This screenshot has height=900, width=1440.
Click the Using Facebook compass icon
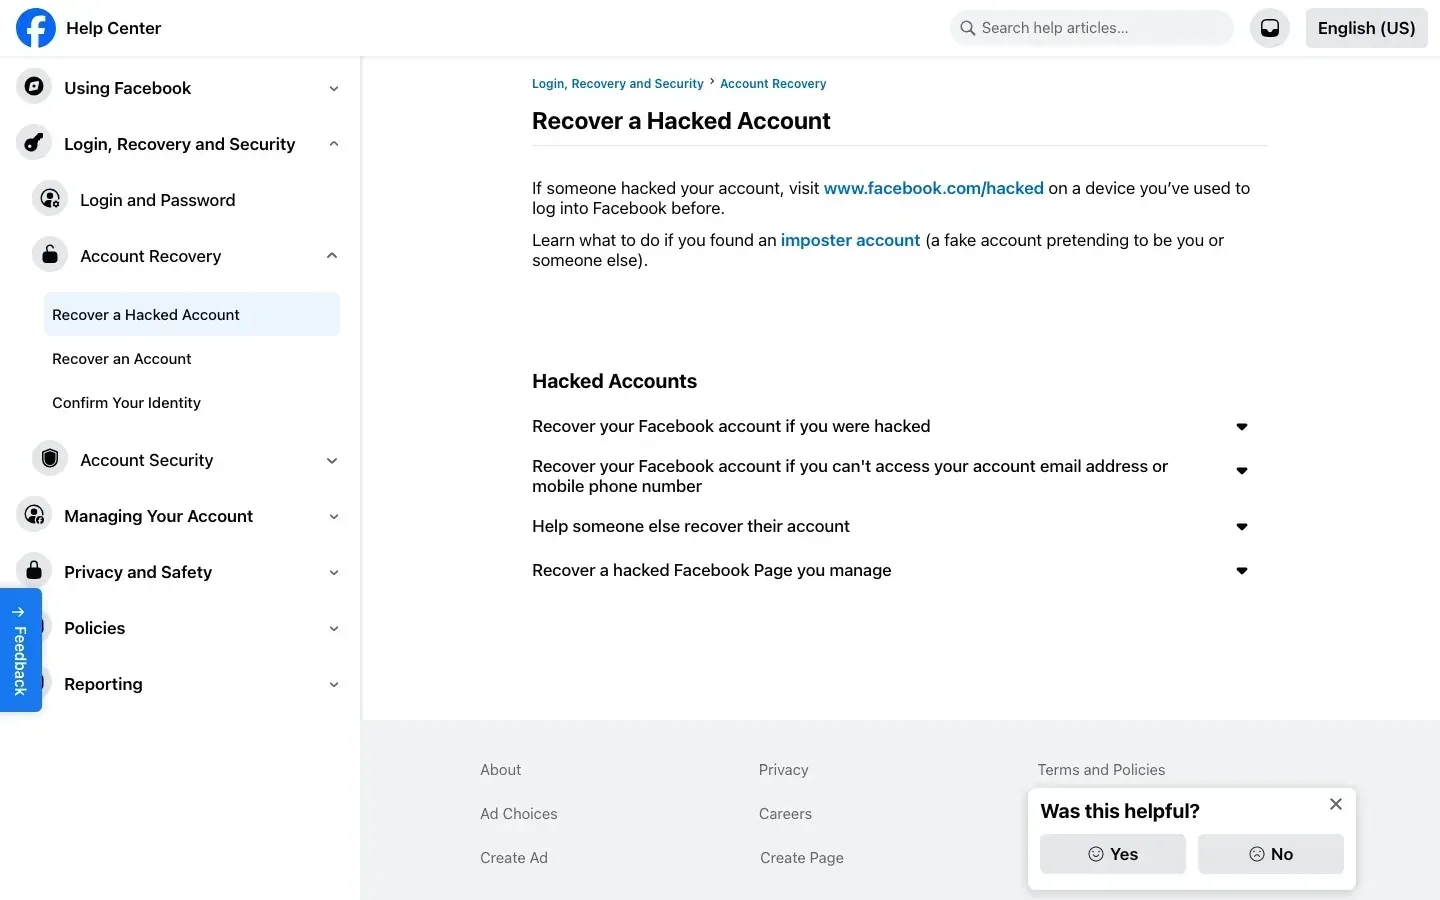click(x=34, y=87)
